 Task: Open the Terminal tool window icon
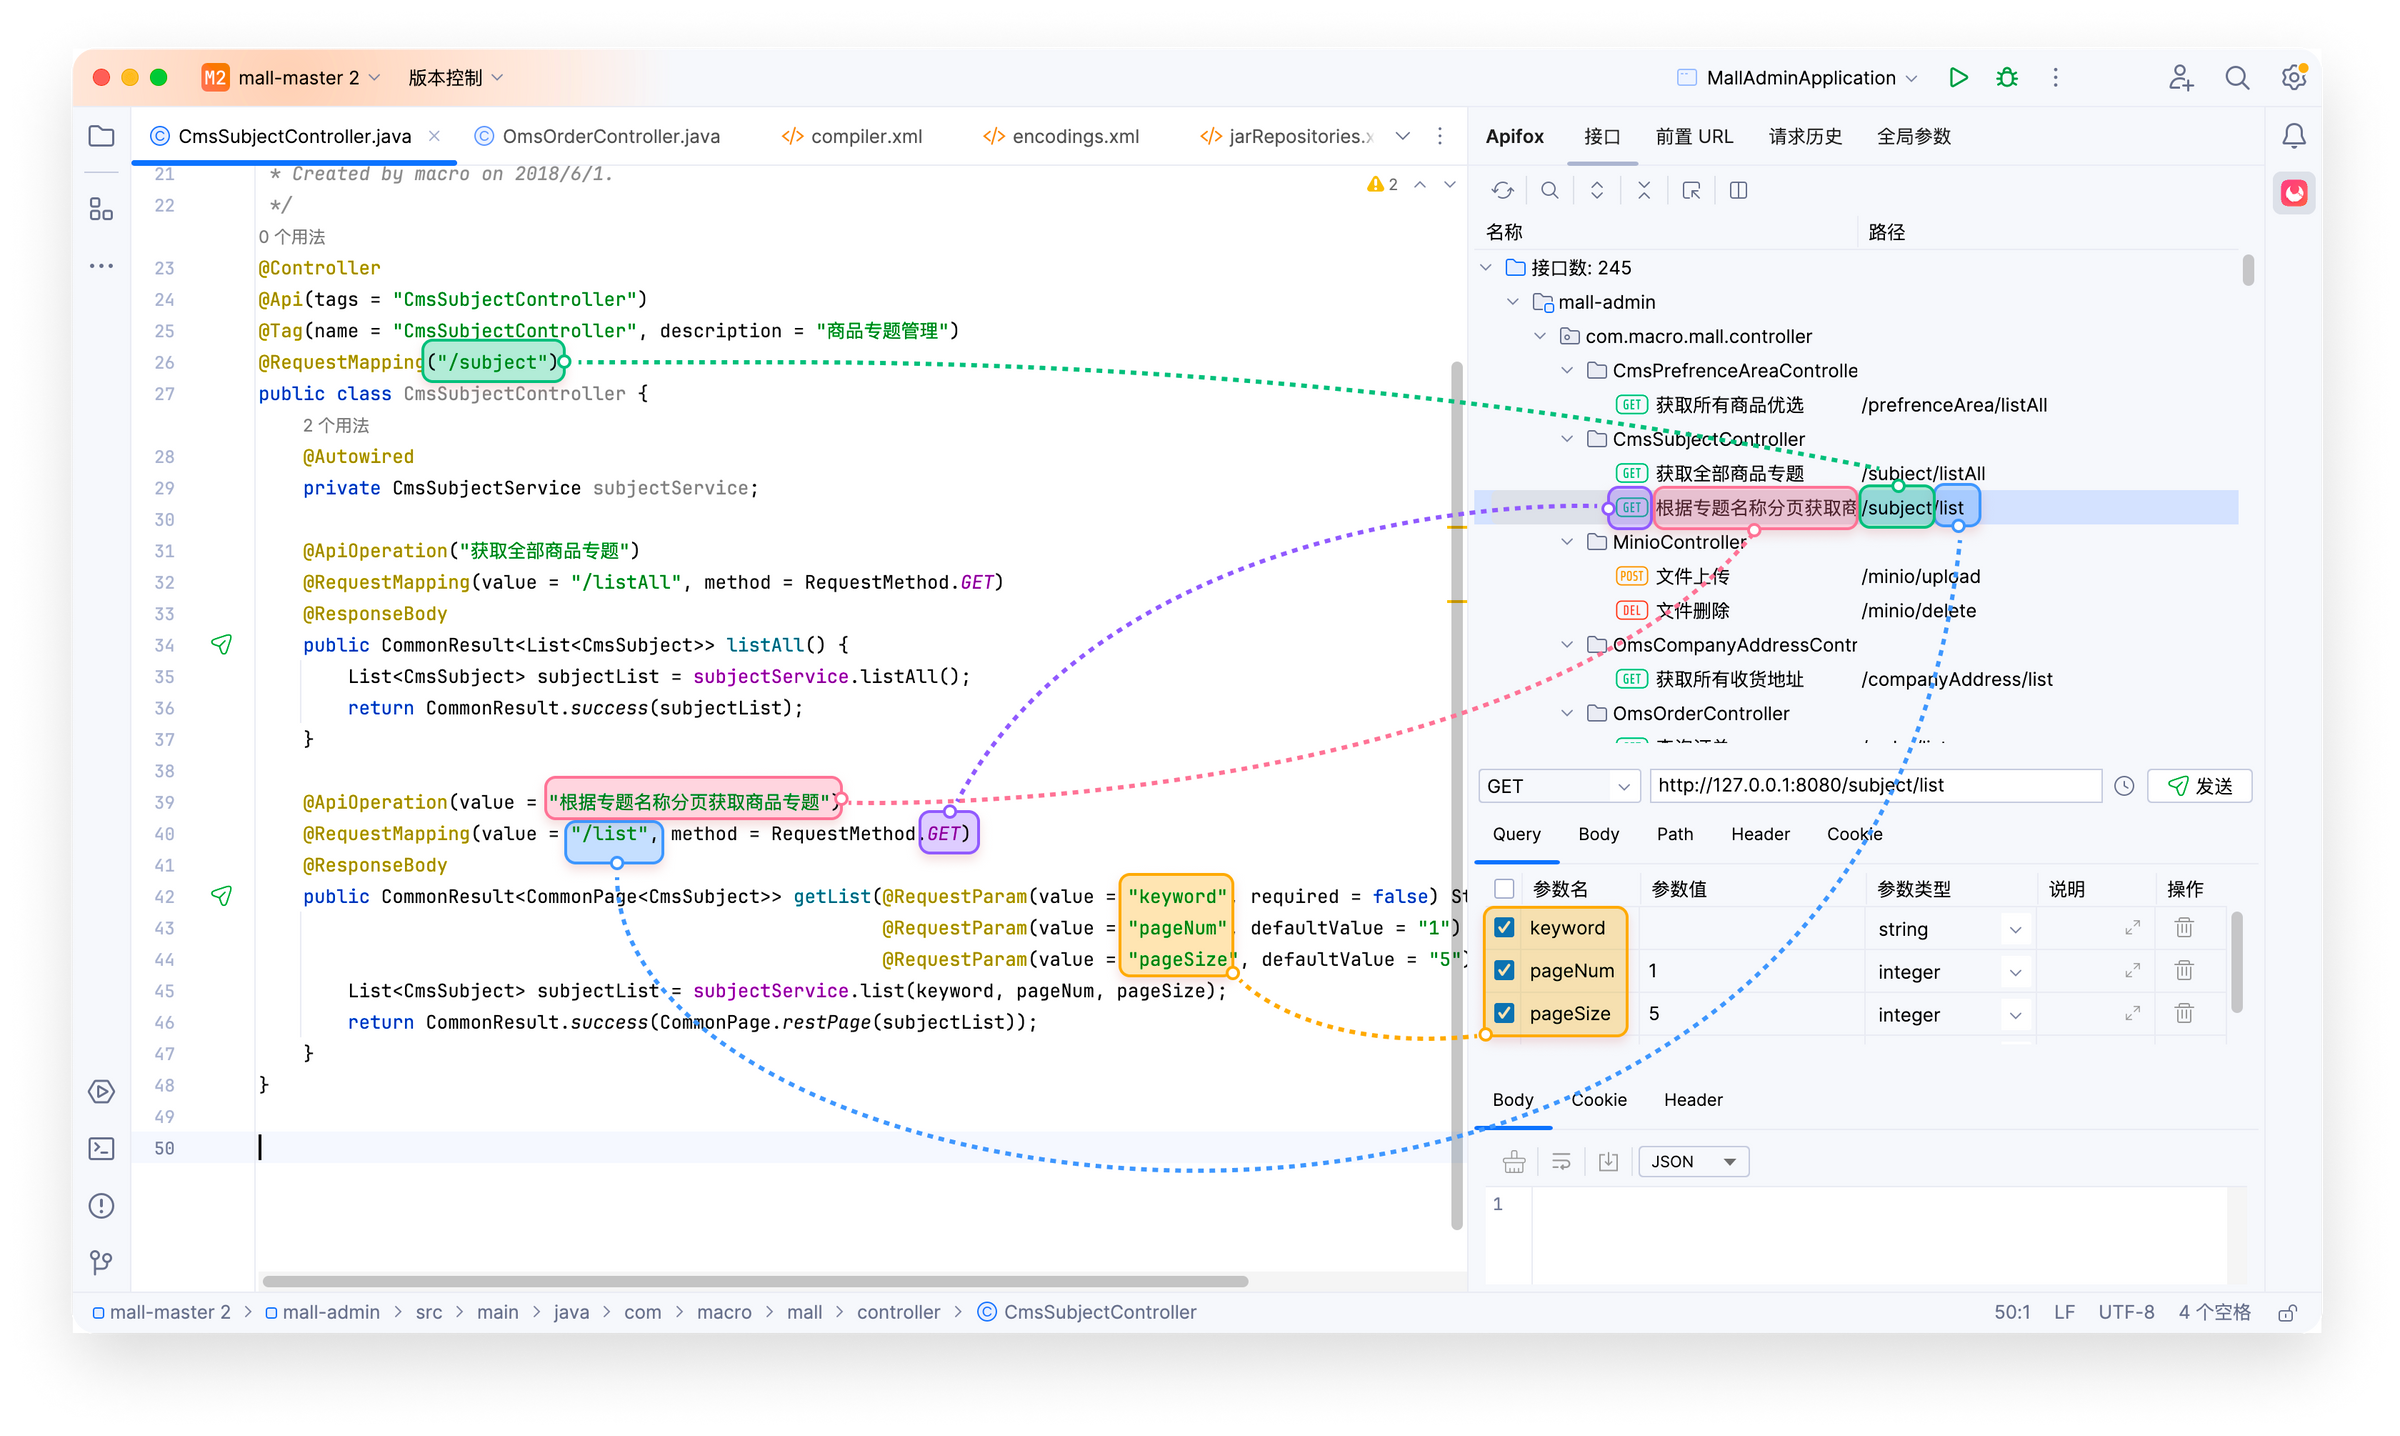[x=102, y=1148]
